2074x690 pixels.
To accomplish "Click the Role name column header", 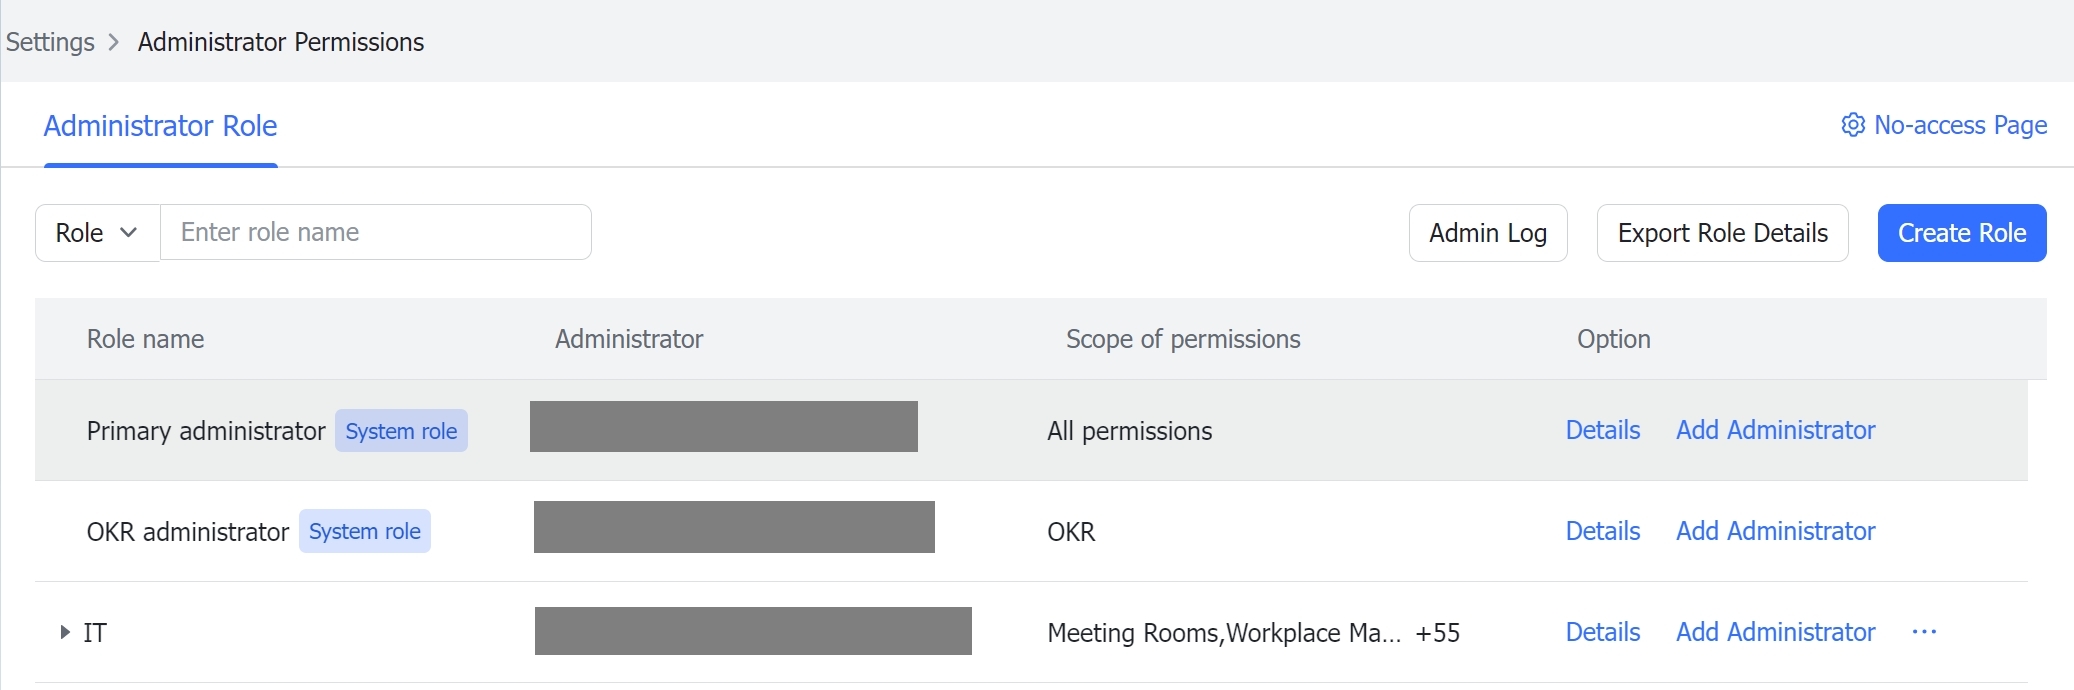I will (145, 339).
